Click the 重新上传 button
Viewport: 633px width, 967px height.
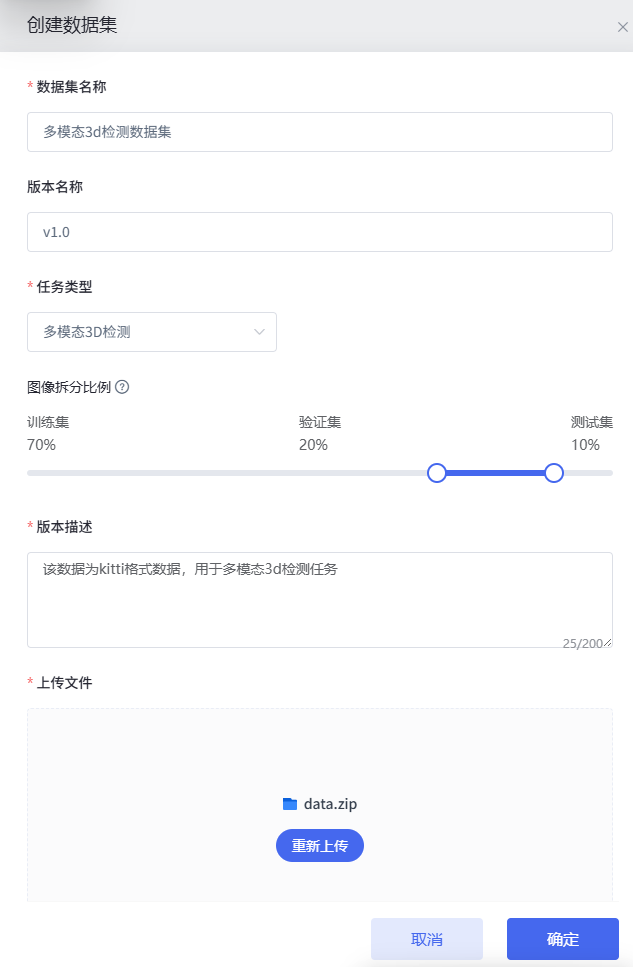[320, 846]
